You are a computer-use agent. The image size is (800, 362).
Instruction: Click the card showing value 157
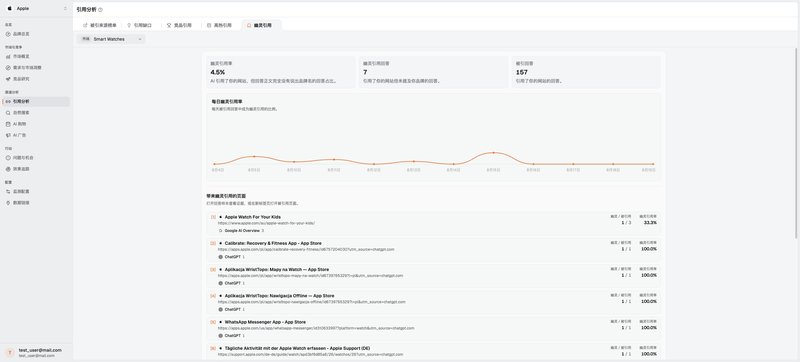pyautogui.click(x=586, y=72)
